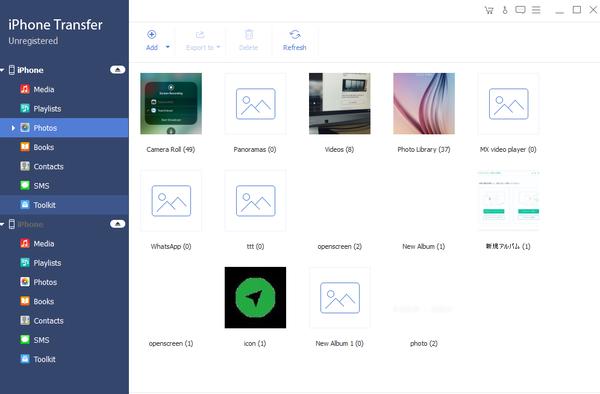Screen dimensions: 600x394
Task: Open Books under the second iPhone
Action: click(x=64, y=301)
